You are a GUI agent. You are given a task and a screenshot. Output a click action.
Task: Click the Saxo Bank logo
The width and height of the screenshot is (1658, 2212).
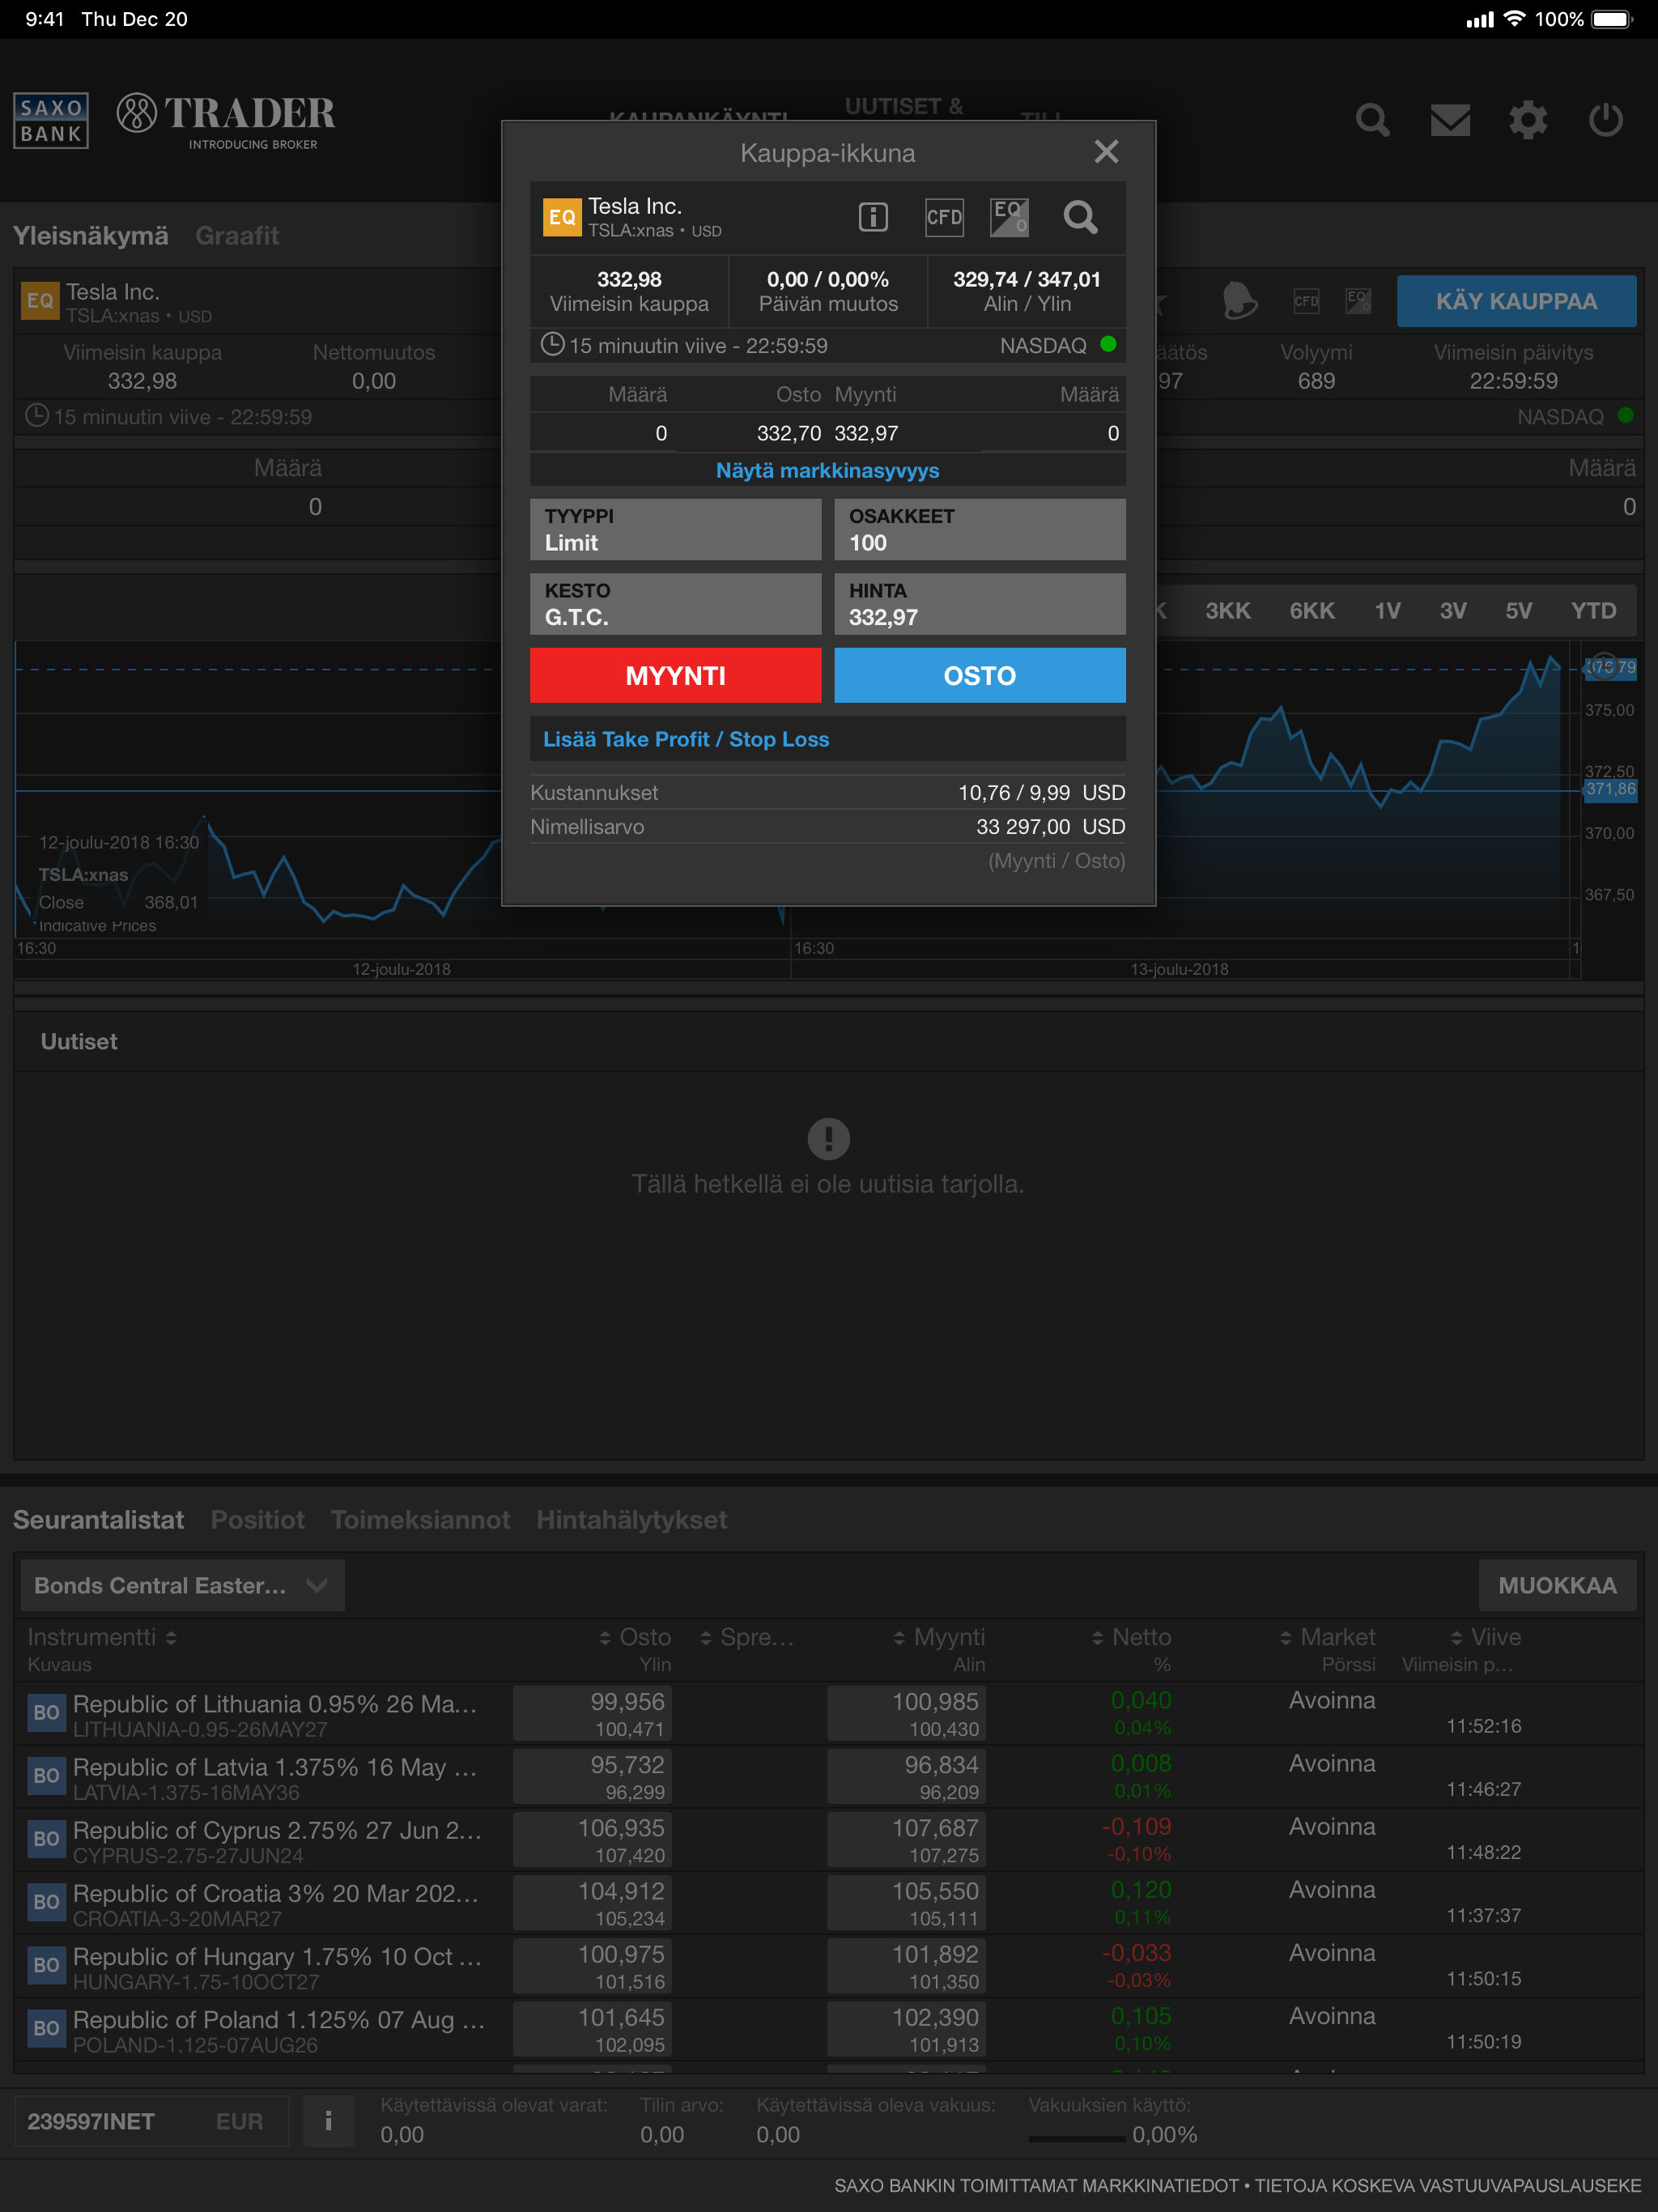[x=51, y=120]
